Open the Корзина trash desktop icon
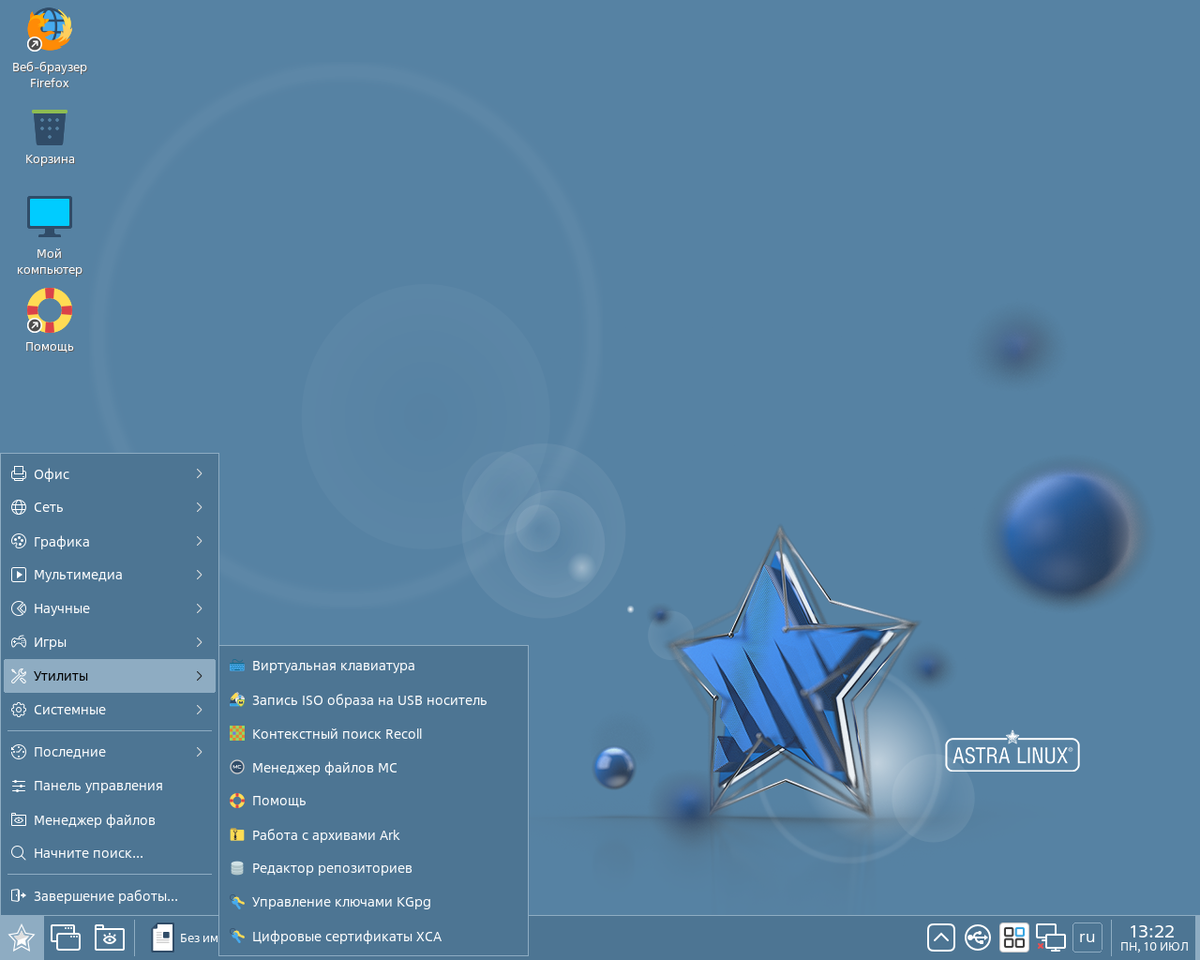Image resolution: width=1200 pixels, height=960 pixels. [x=49, y=136]
